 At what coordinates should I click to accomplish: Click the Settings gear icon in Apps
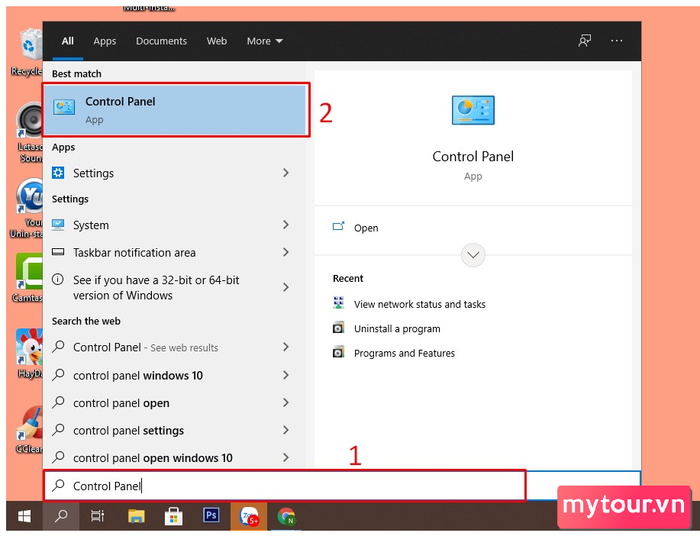coord(58,173)
